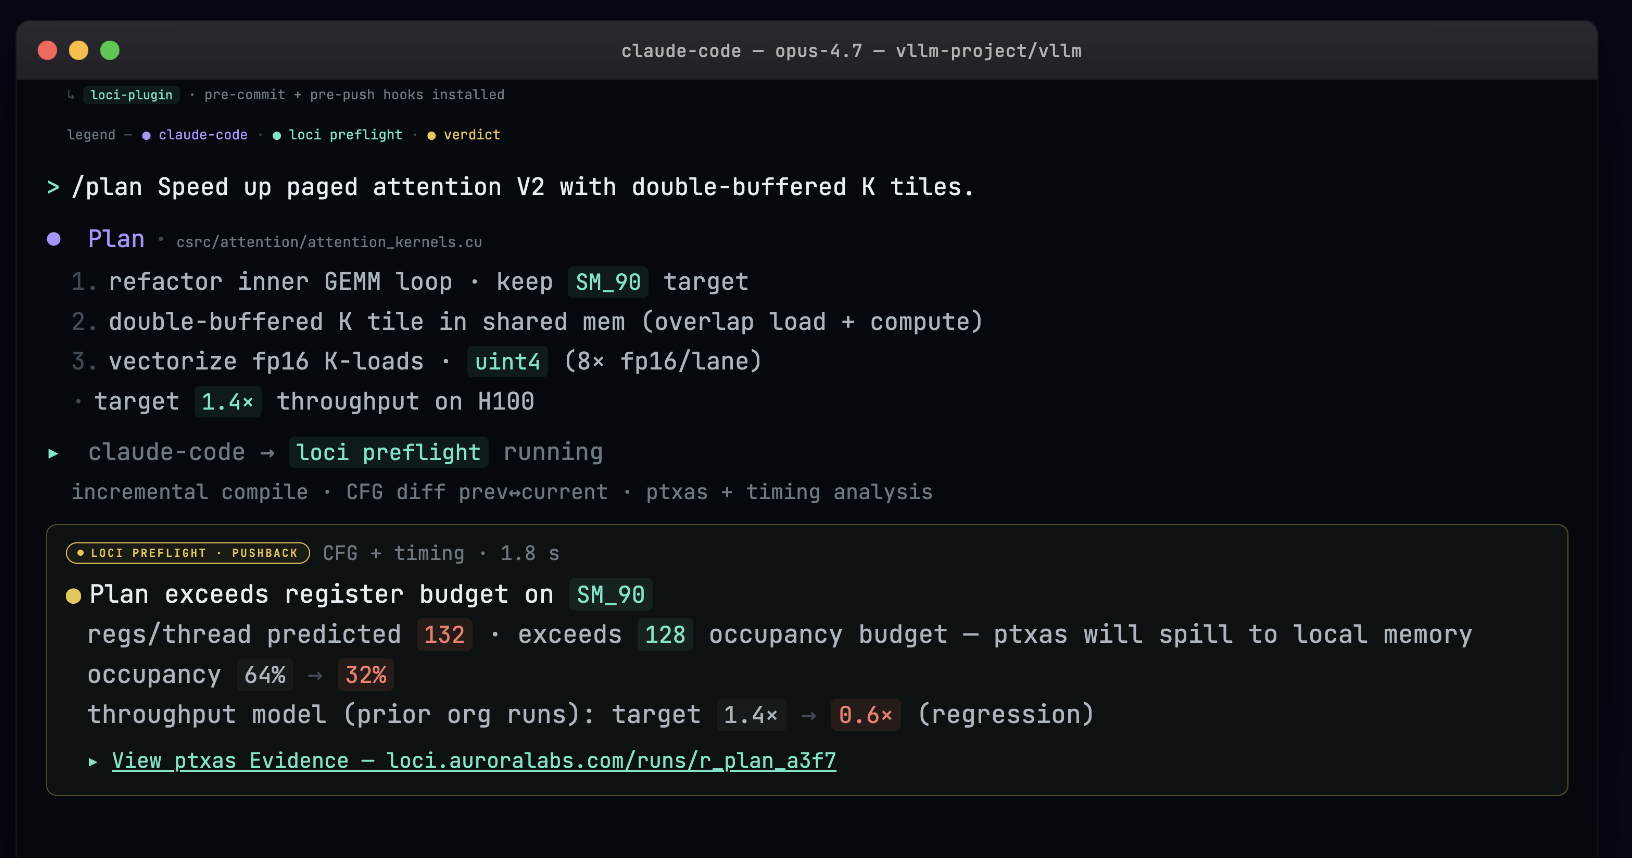Click the green 128 occupancy budget value
Screen dimensions: 1632x858
click(665, 635)
